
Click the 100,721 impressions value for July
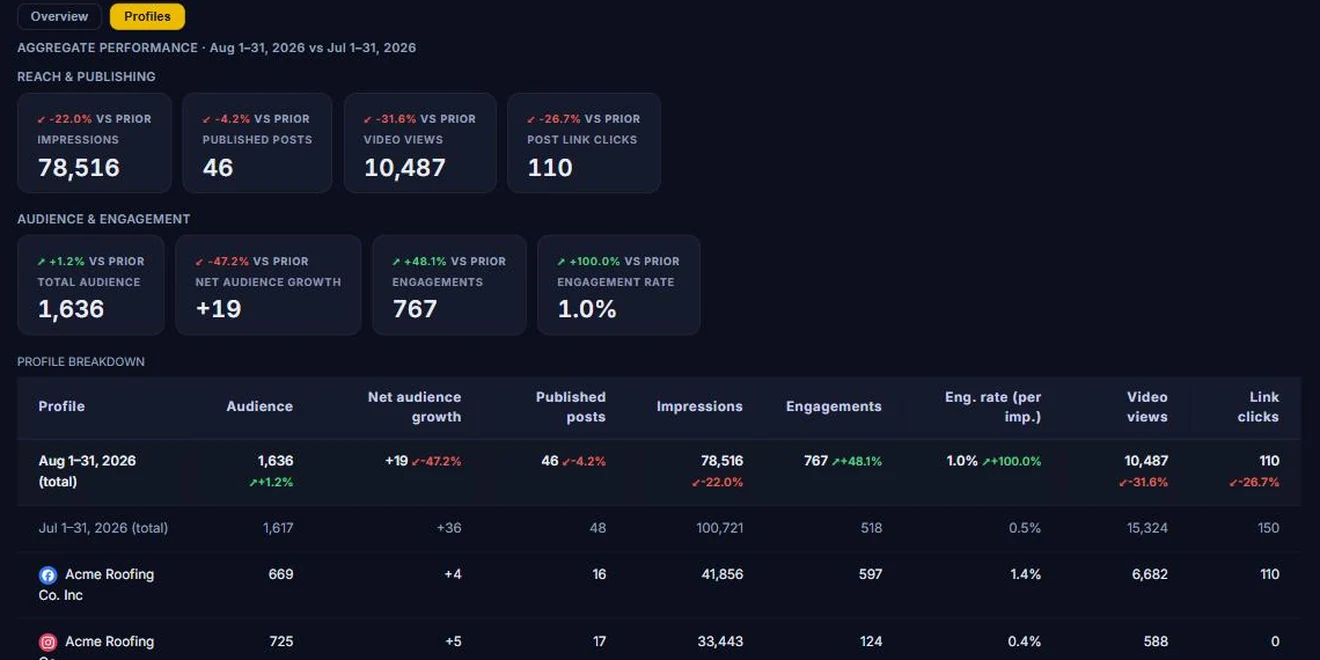[719, 528]
